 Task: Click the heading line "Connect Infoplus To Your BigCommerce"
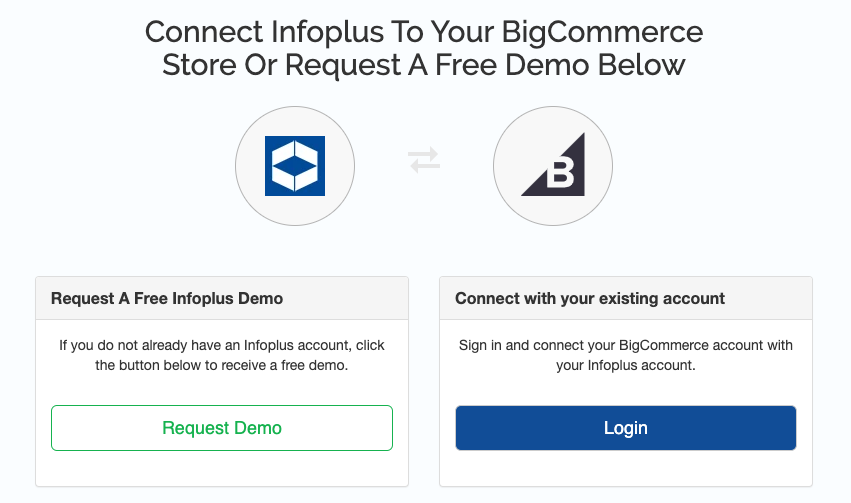(x=425, y=32)
